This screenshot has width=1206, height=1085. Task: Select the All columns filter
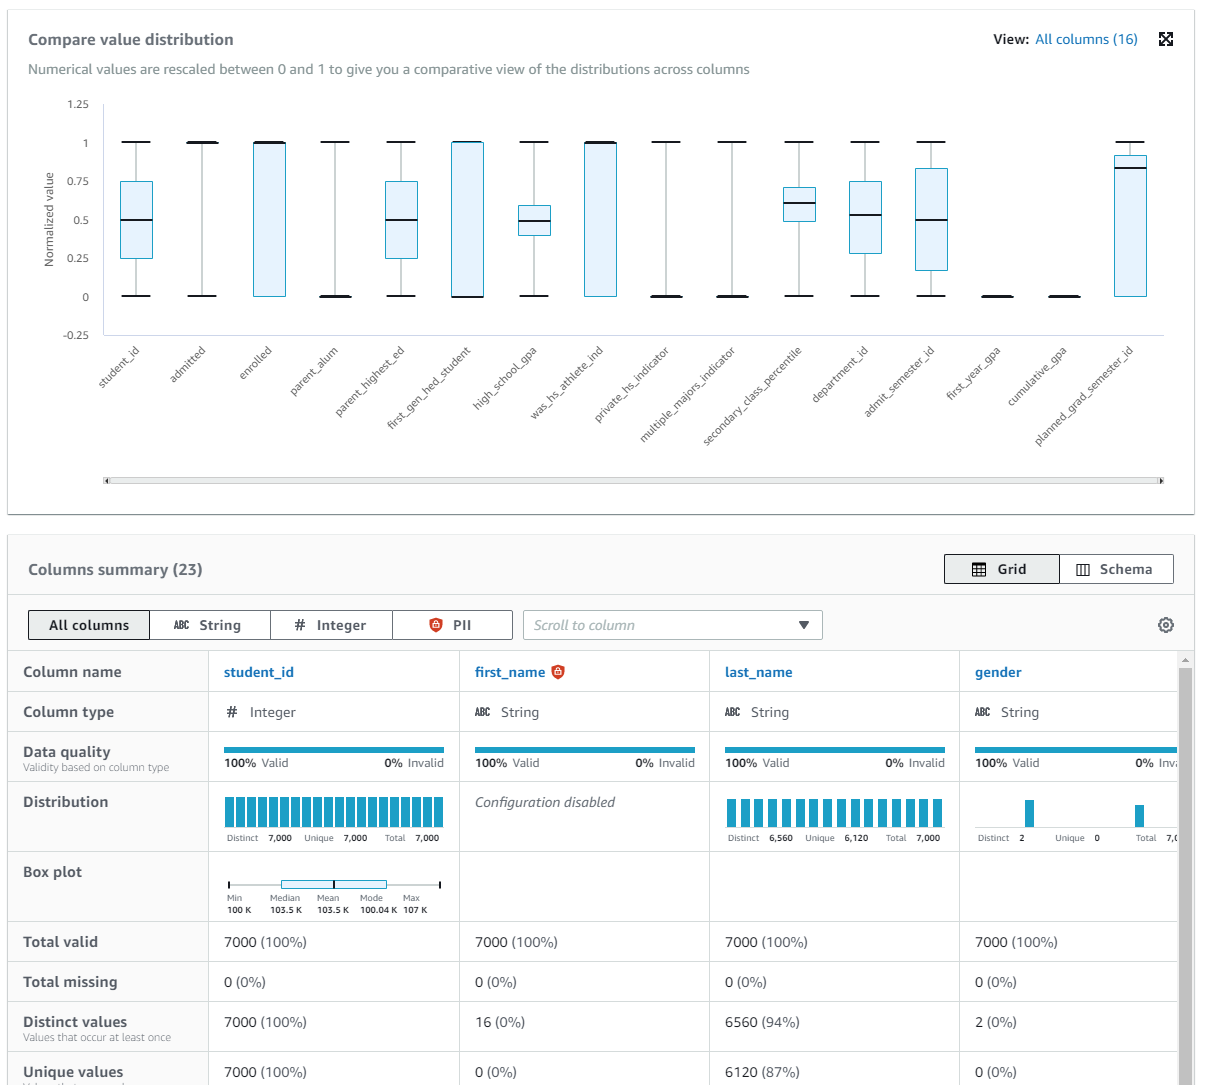coord(89,625)
